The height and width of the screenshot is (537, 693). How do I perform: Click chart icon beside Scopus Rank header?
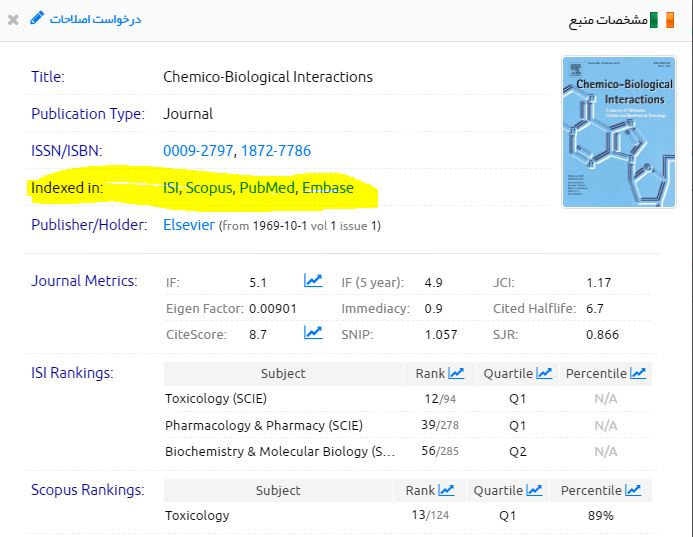pyautogui.click(x=446, y=490)
